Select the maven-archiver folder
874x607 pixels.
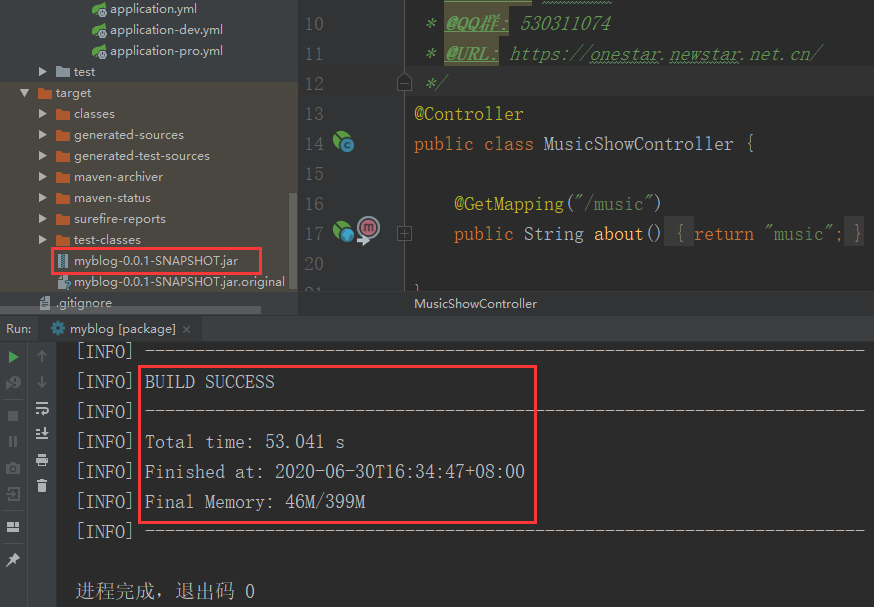pos(118,177)
